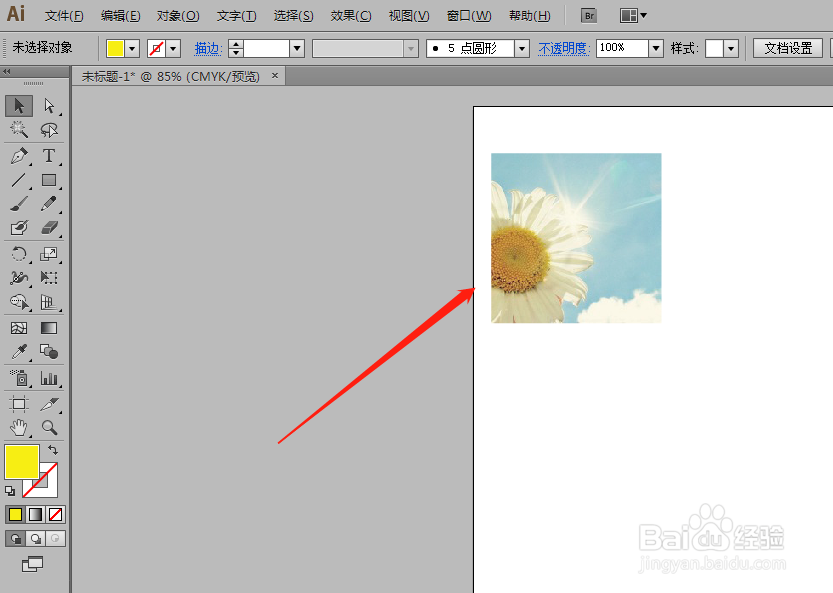
Task: Select the Zoom tool
Action: [49, 428]
